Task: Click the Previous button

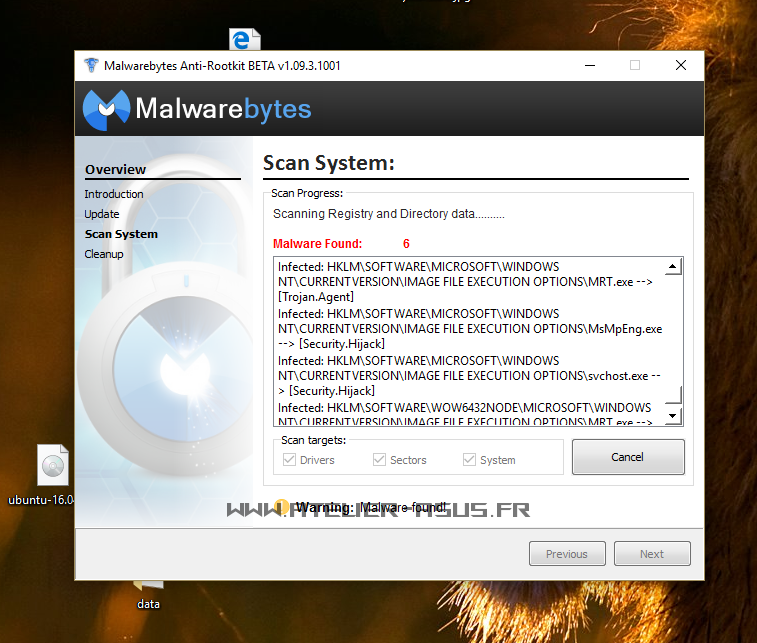Action: (x=566, y=554)
